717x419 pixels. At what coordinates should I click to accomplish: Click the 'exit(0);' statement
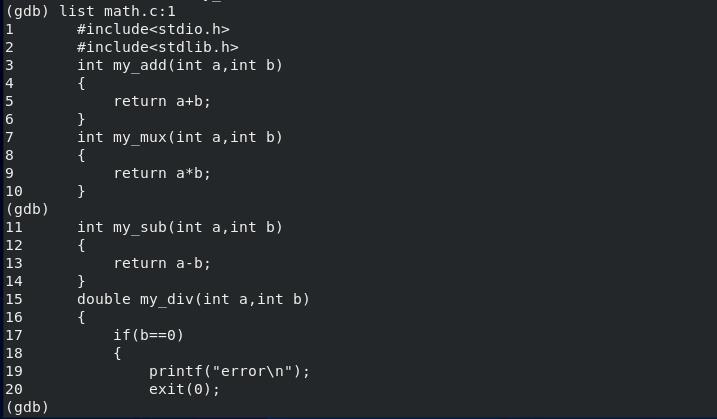pos(184,389)
